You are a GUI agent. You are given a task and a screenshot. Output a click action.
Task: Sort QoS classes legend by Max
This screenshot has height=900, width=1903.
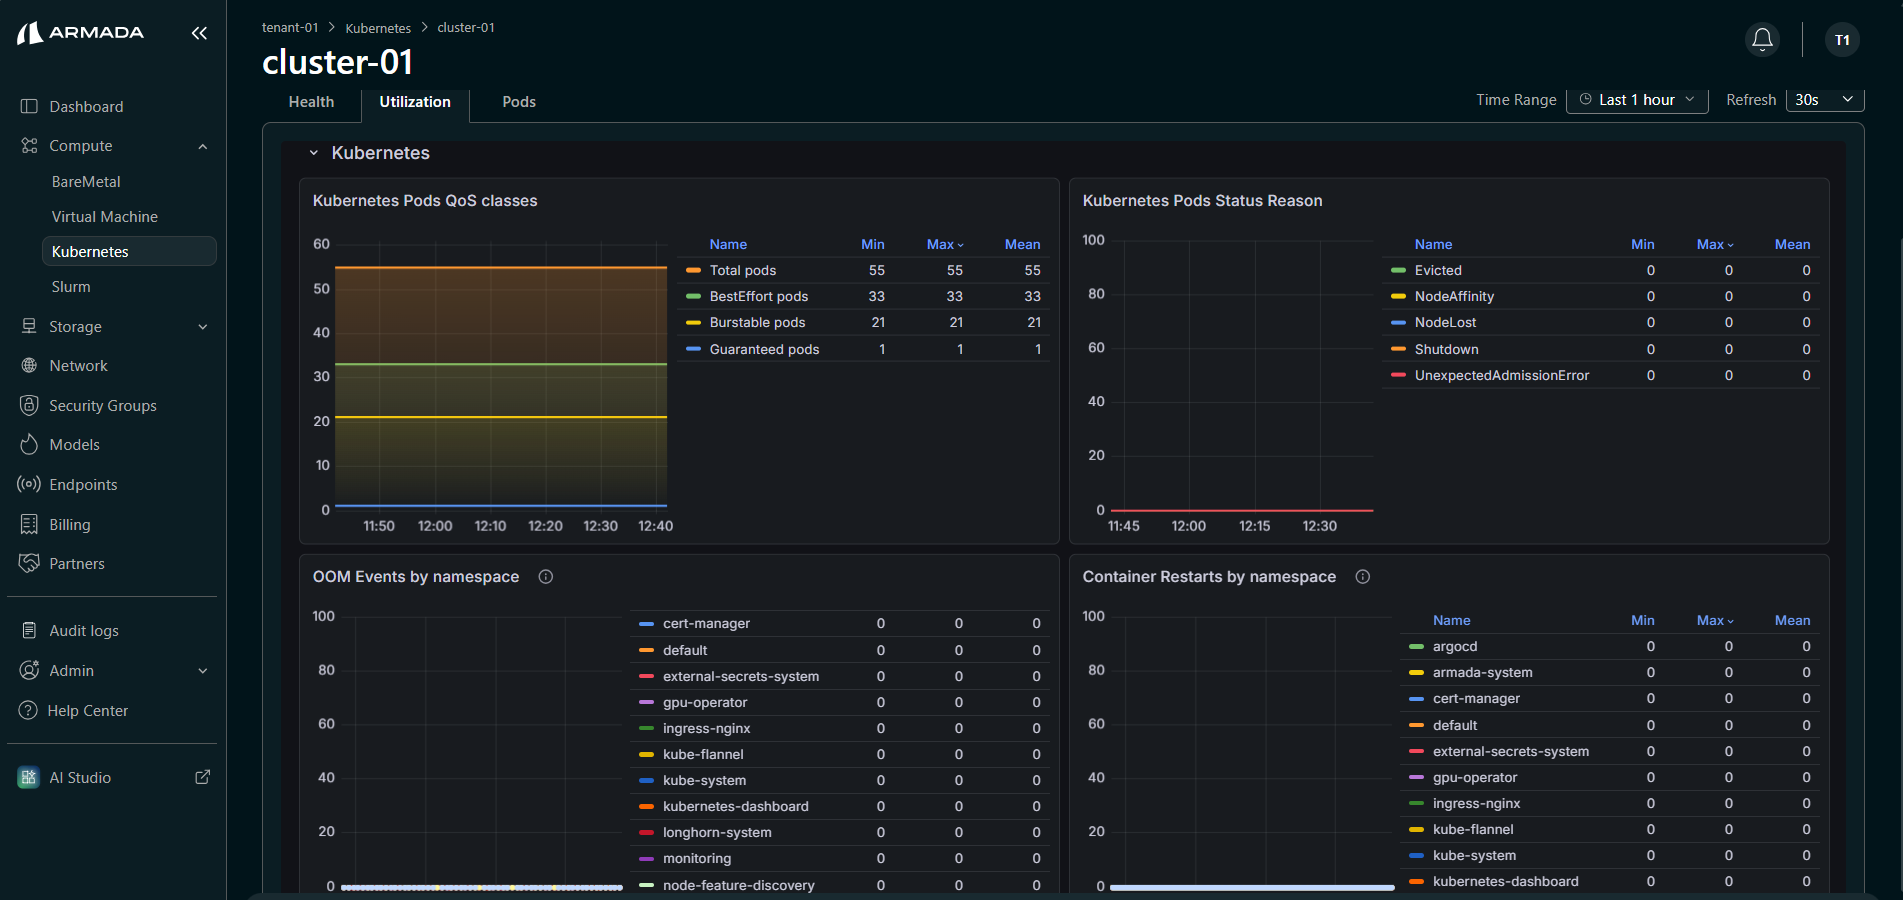pos(945,245)
